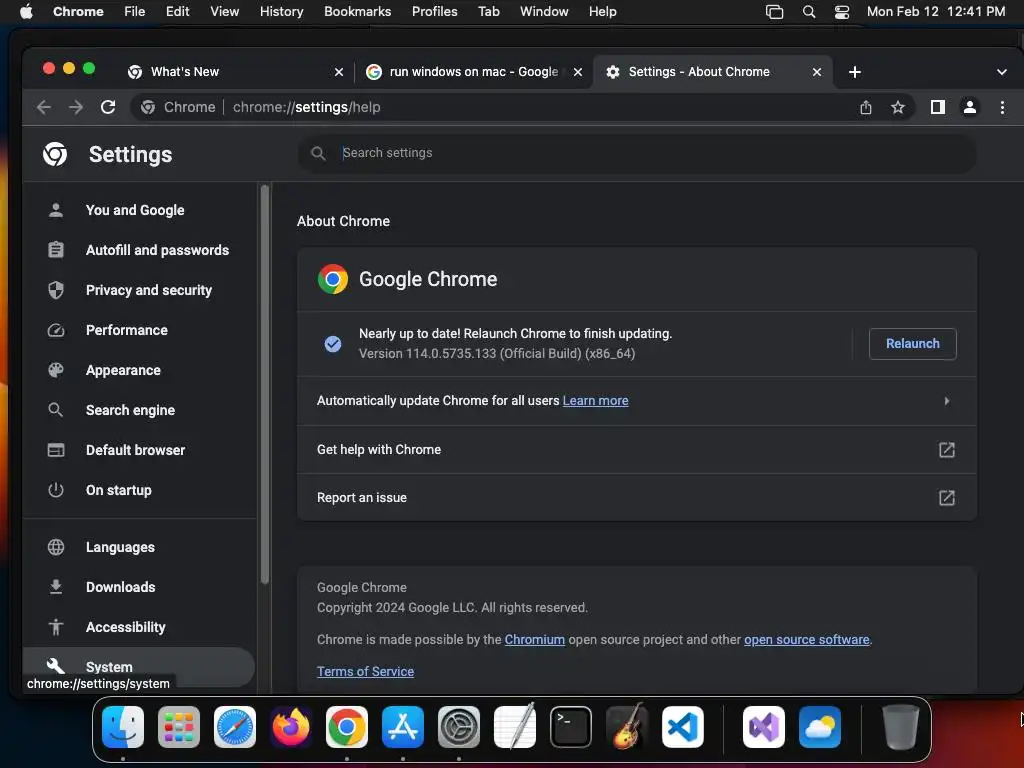Launch Firefox from the dock
The image size is (1024, 768).
tap(291, 726)
